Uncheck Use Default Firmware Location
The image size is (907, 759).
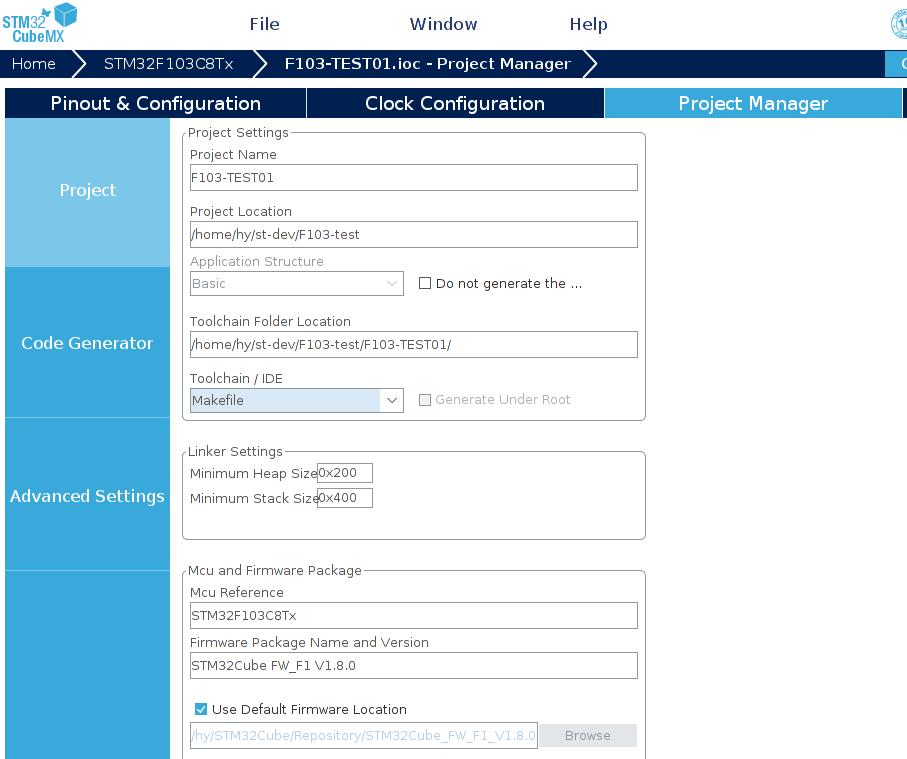click(201, 709)
